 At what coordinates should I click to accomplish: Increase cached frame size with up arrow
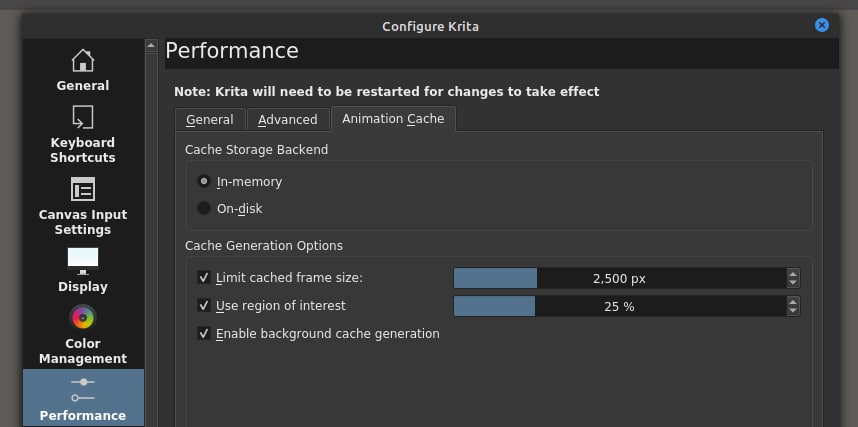[x=793, y=273]
